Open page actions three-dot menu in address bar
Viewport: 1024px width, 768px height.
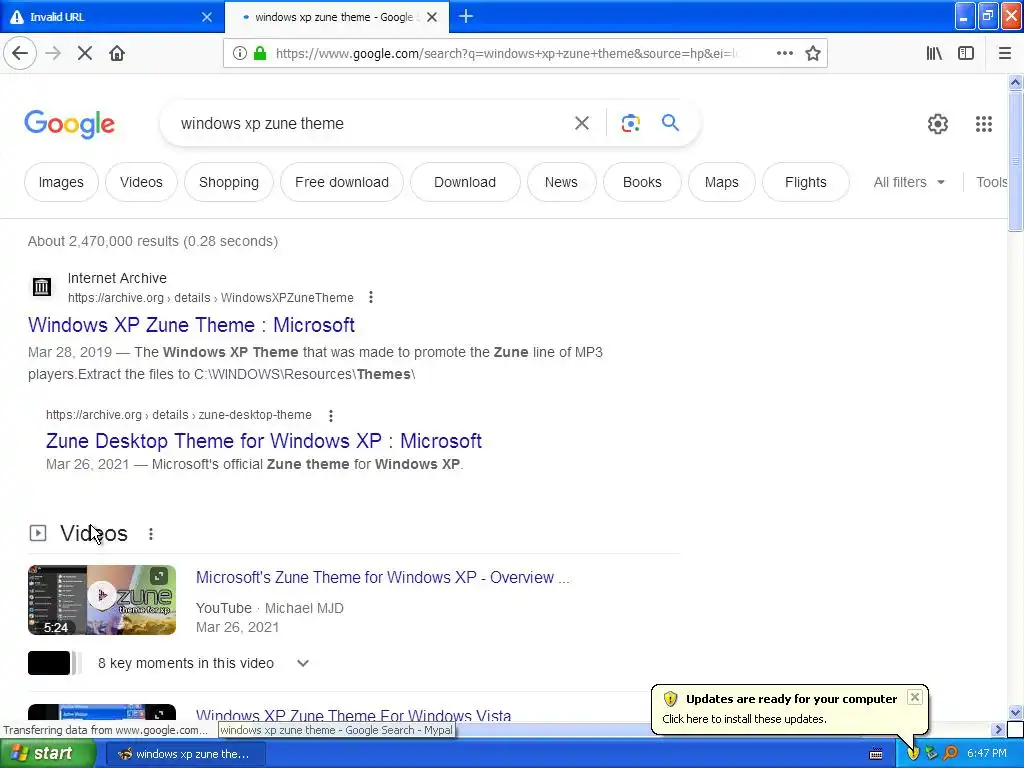click(x=785, y=53)
